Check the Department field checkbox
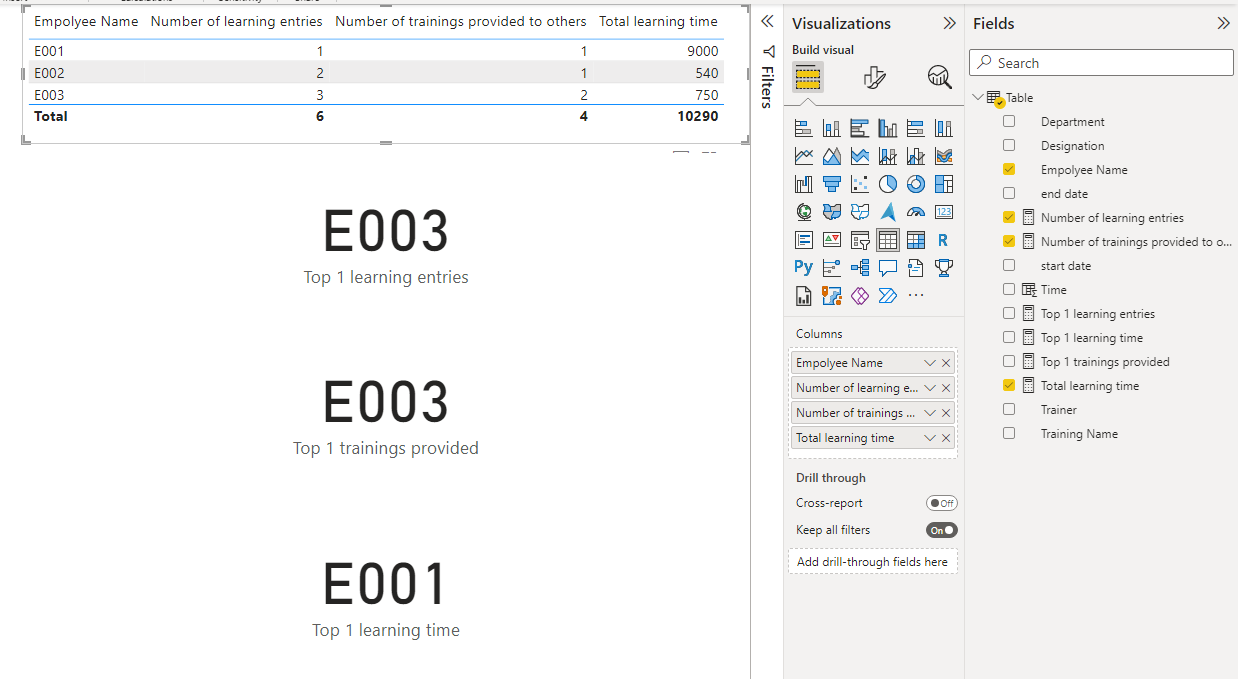This screenshot has width=1238, height=679. (1009, 121)
